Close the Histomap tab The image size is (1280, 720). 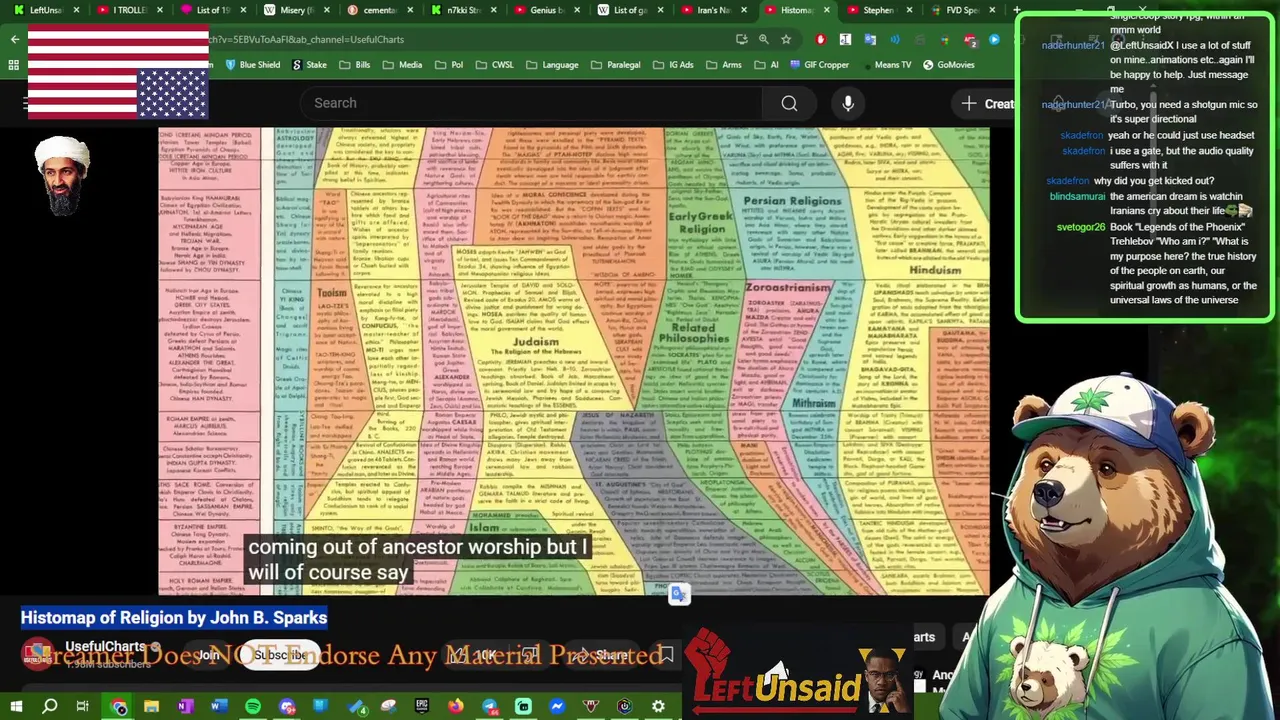(x=826, y=10)
